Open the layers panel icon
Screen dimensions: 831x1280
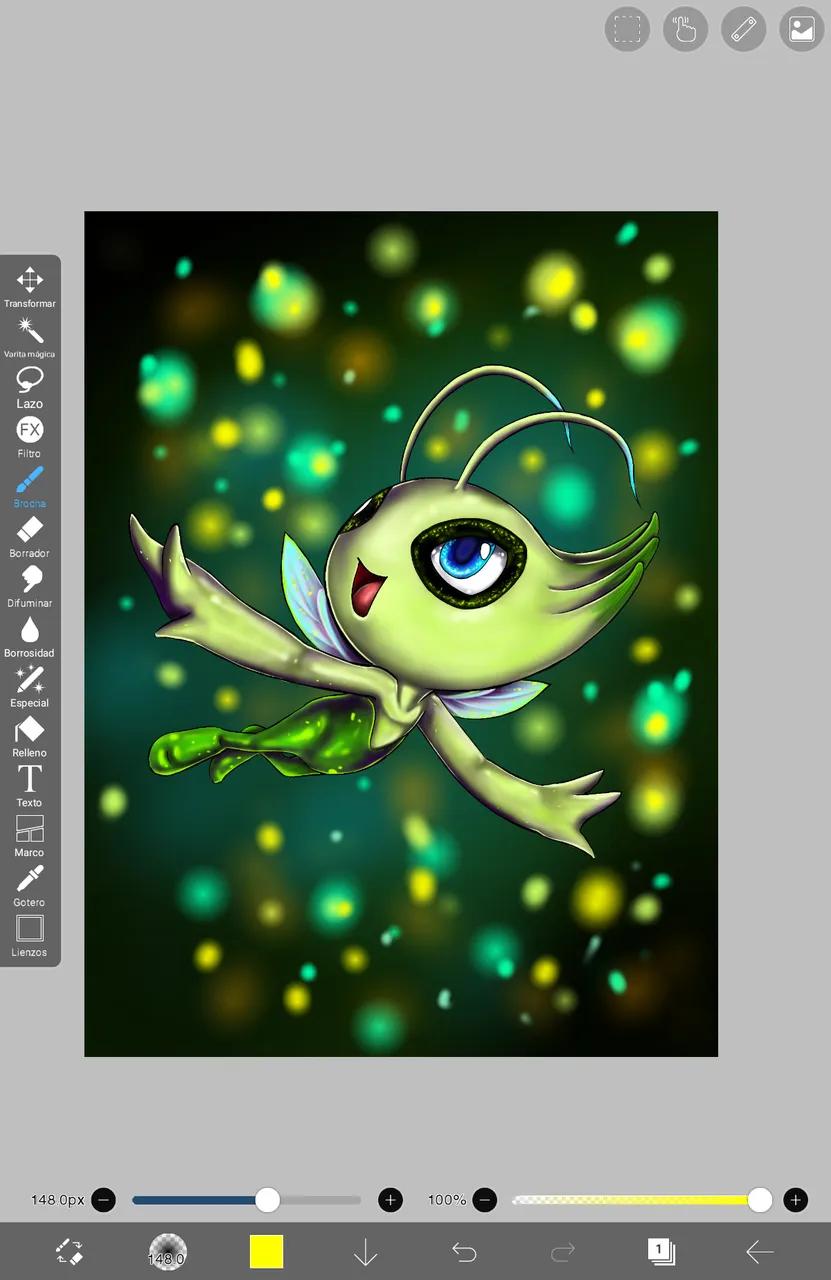[661, 1251]
